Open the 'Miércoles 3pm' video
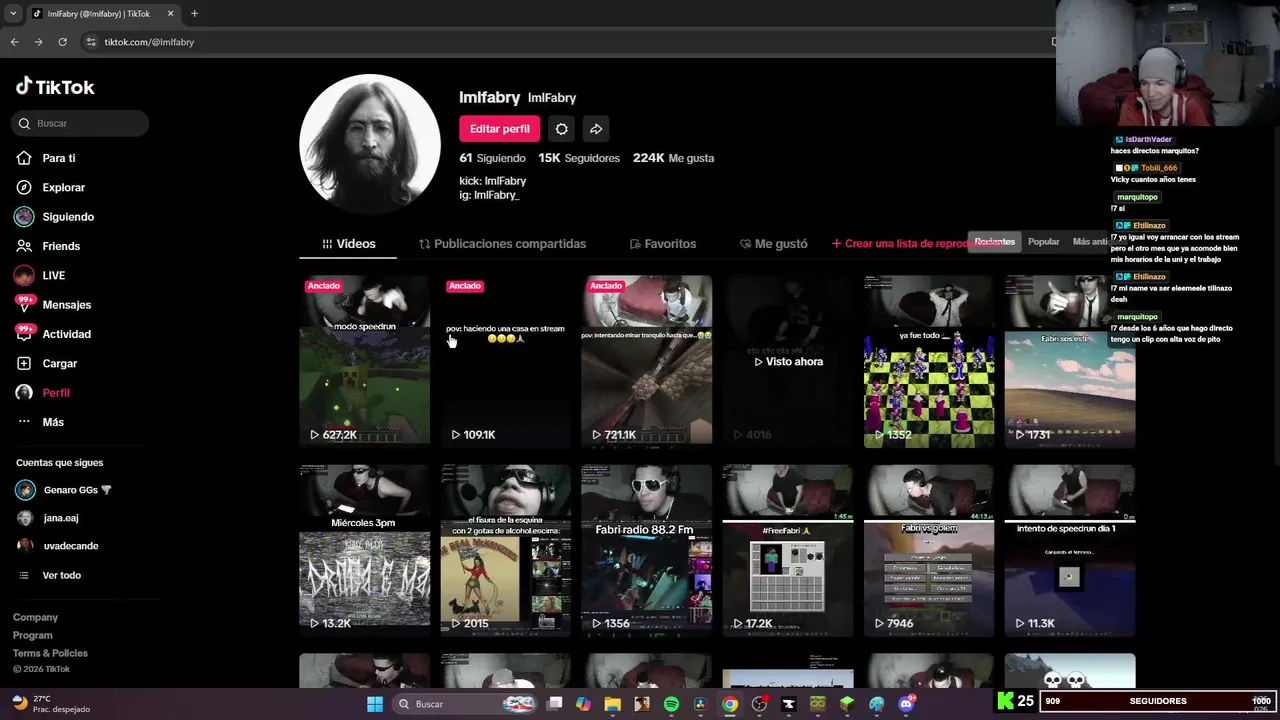 tap(364, 550)
